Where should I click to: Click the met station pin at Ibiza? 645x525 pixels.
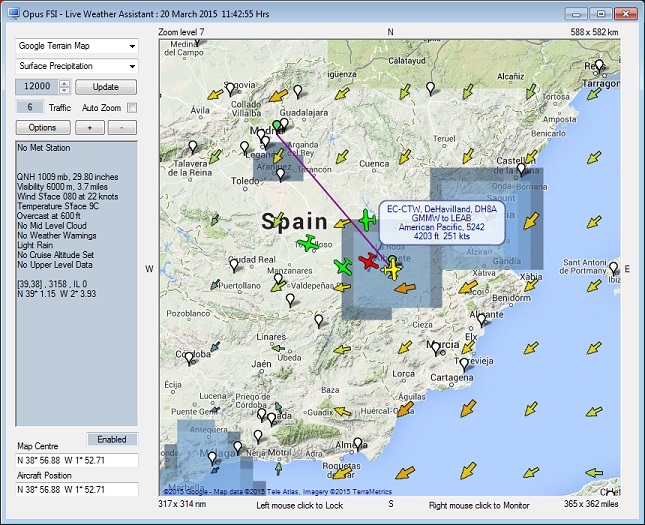614,269
